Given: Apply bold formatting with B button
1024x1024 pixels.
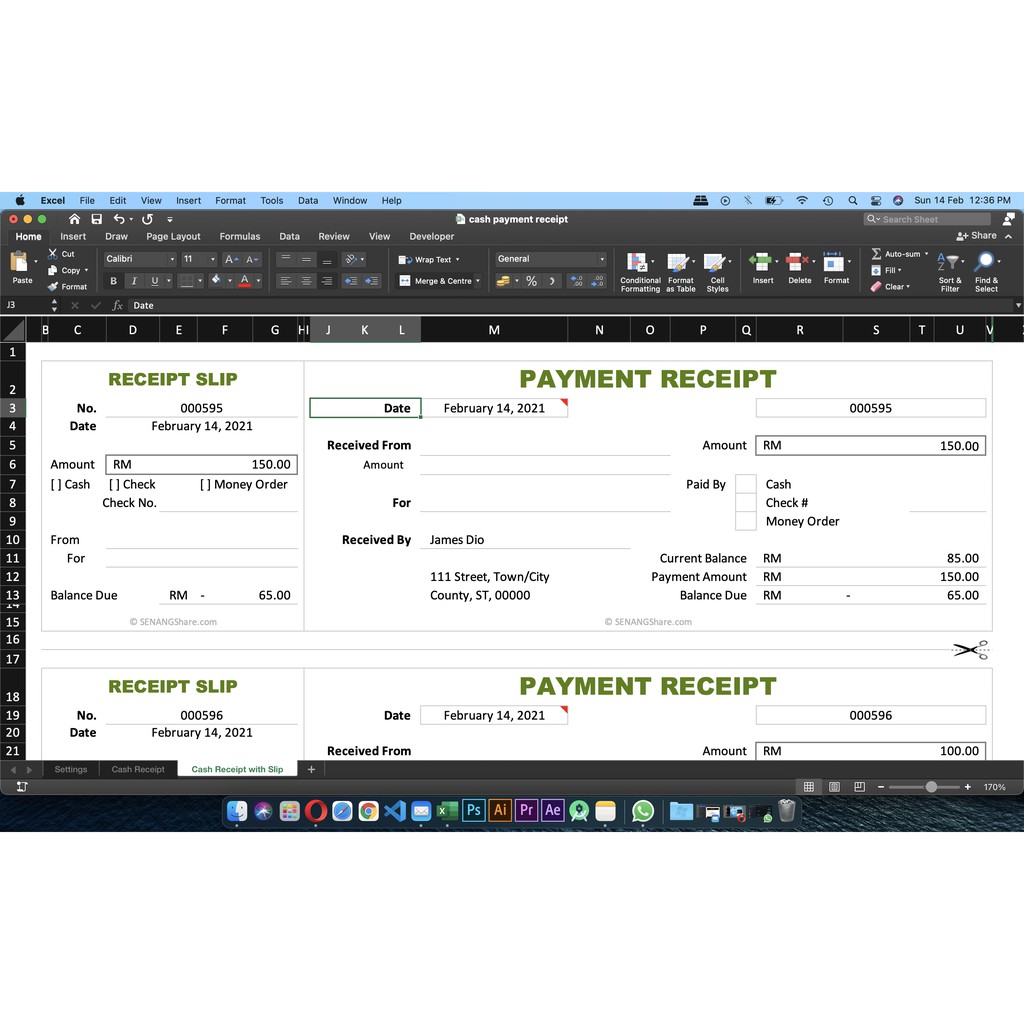Looking at the screenshot, I should click(x=113, y=281).
